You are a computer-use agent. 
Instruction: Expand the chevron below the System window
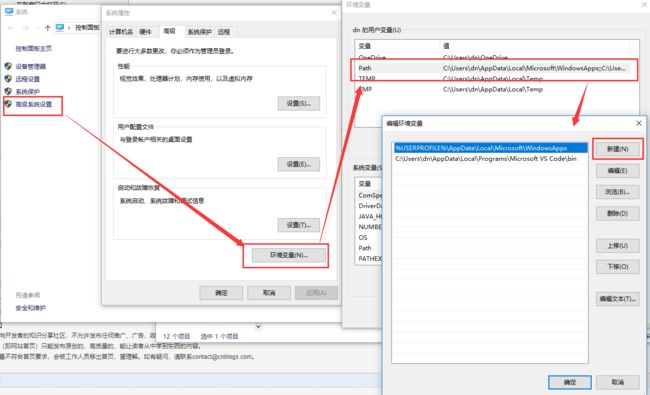258,326
